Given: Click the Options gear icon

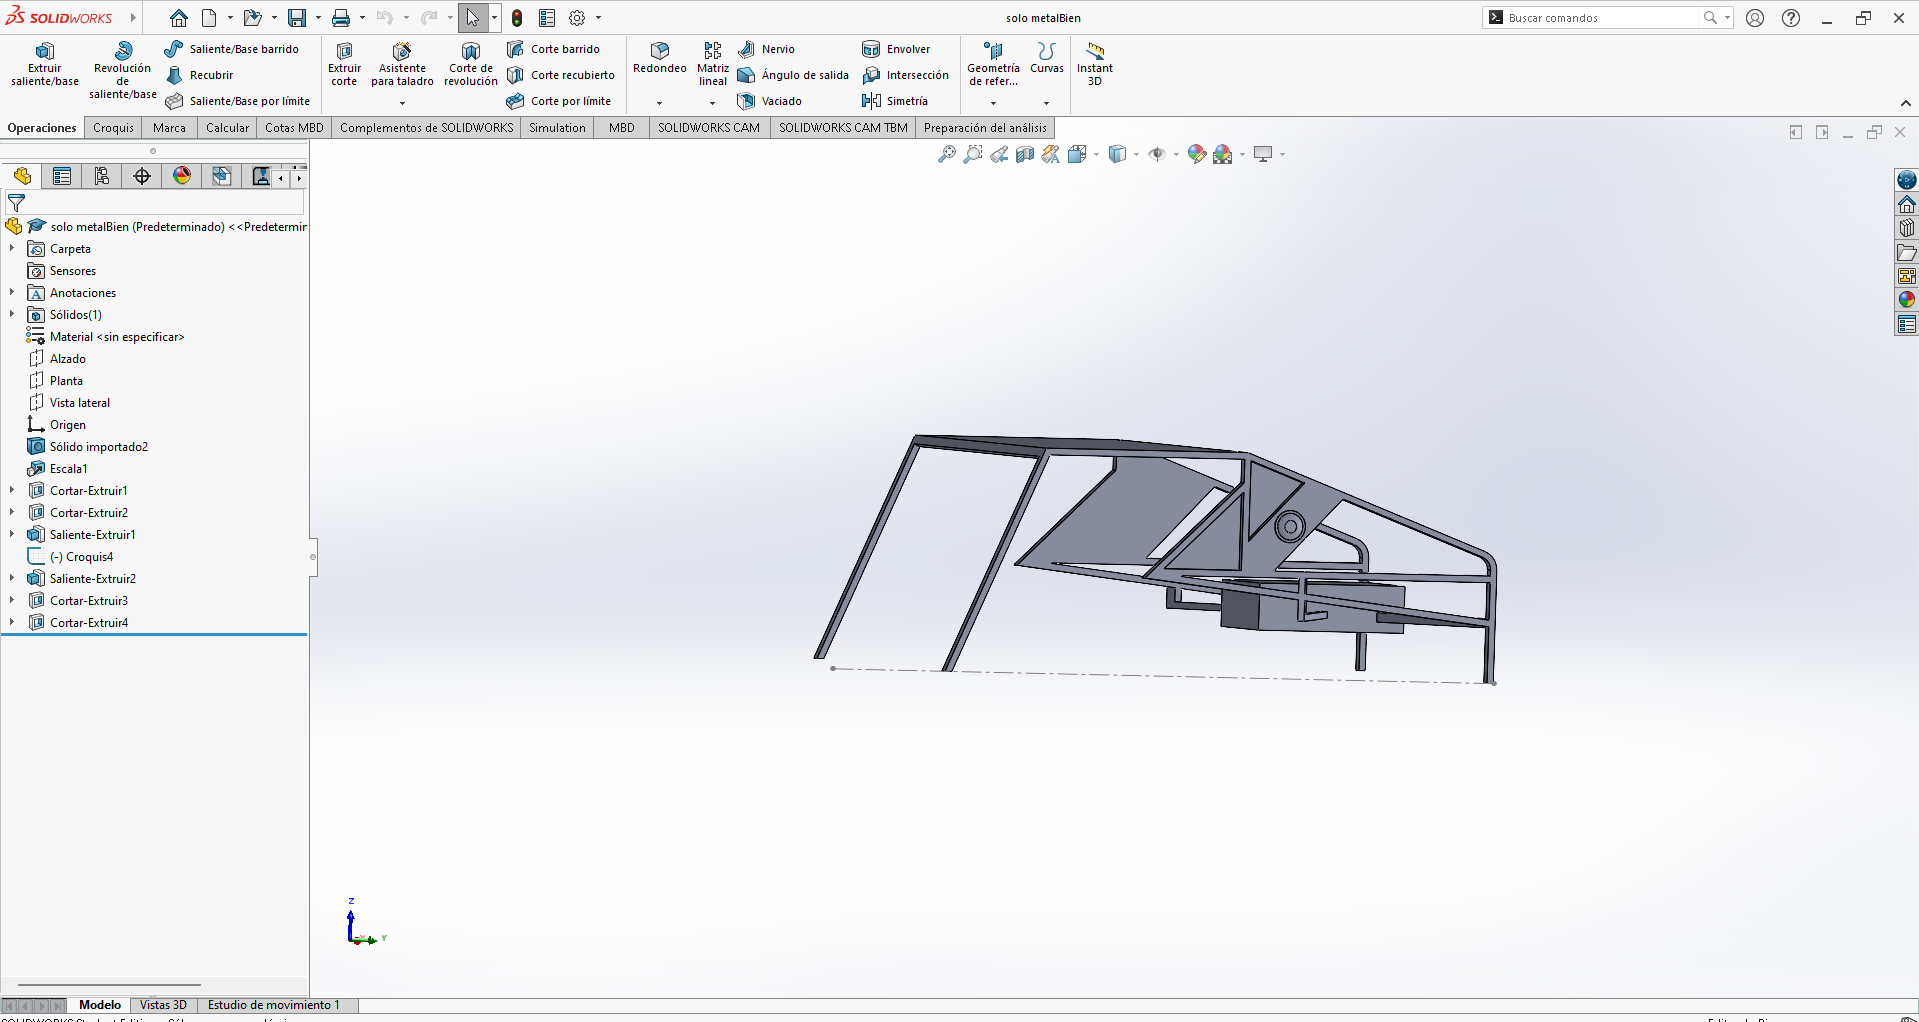Looking at the screenshot, I should click(x=577, y=18).
